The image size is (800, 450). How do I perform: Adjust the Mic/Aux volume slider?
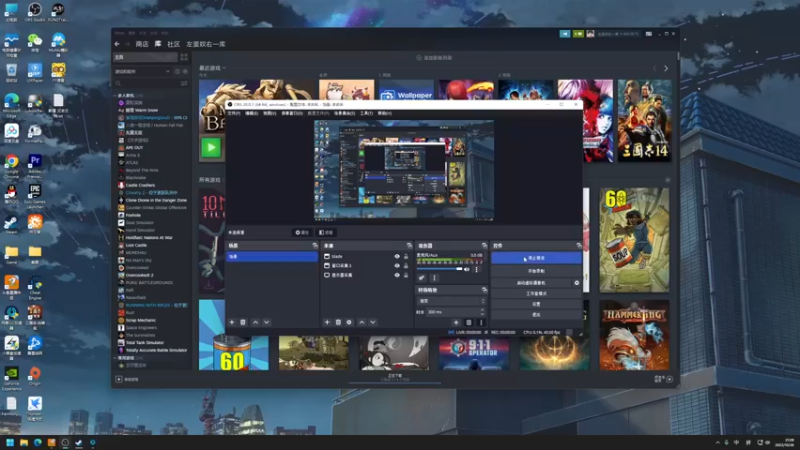coord(439,269)
